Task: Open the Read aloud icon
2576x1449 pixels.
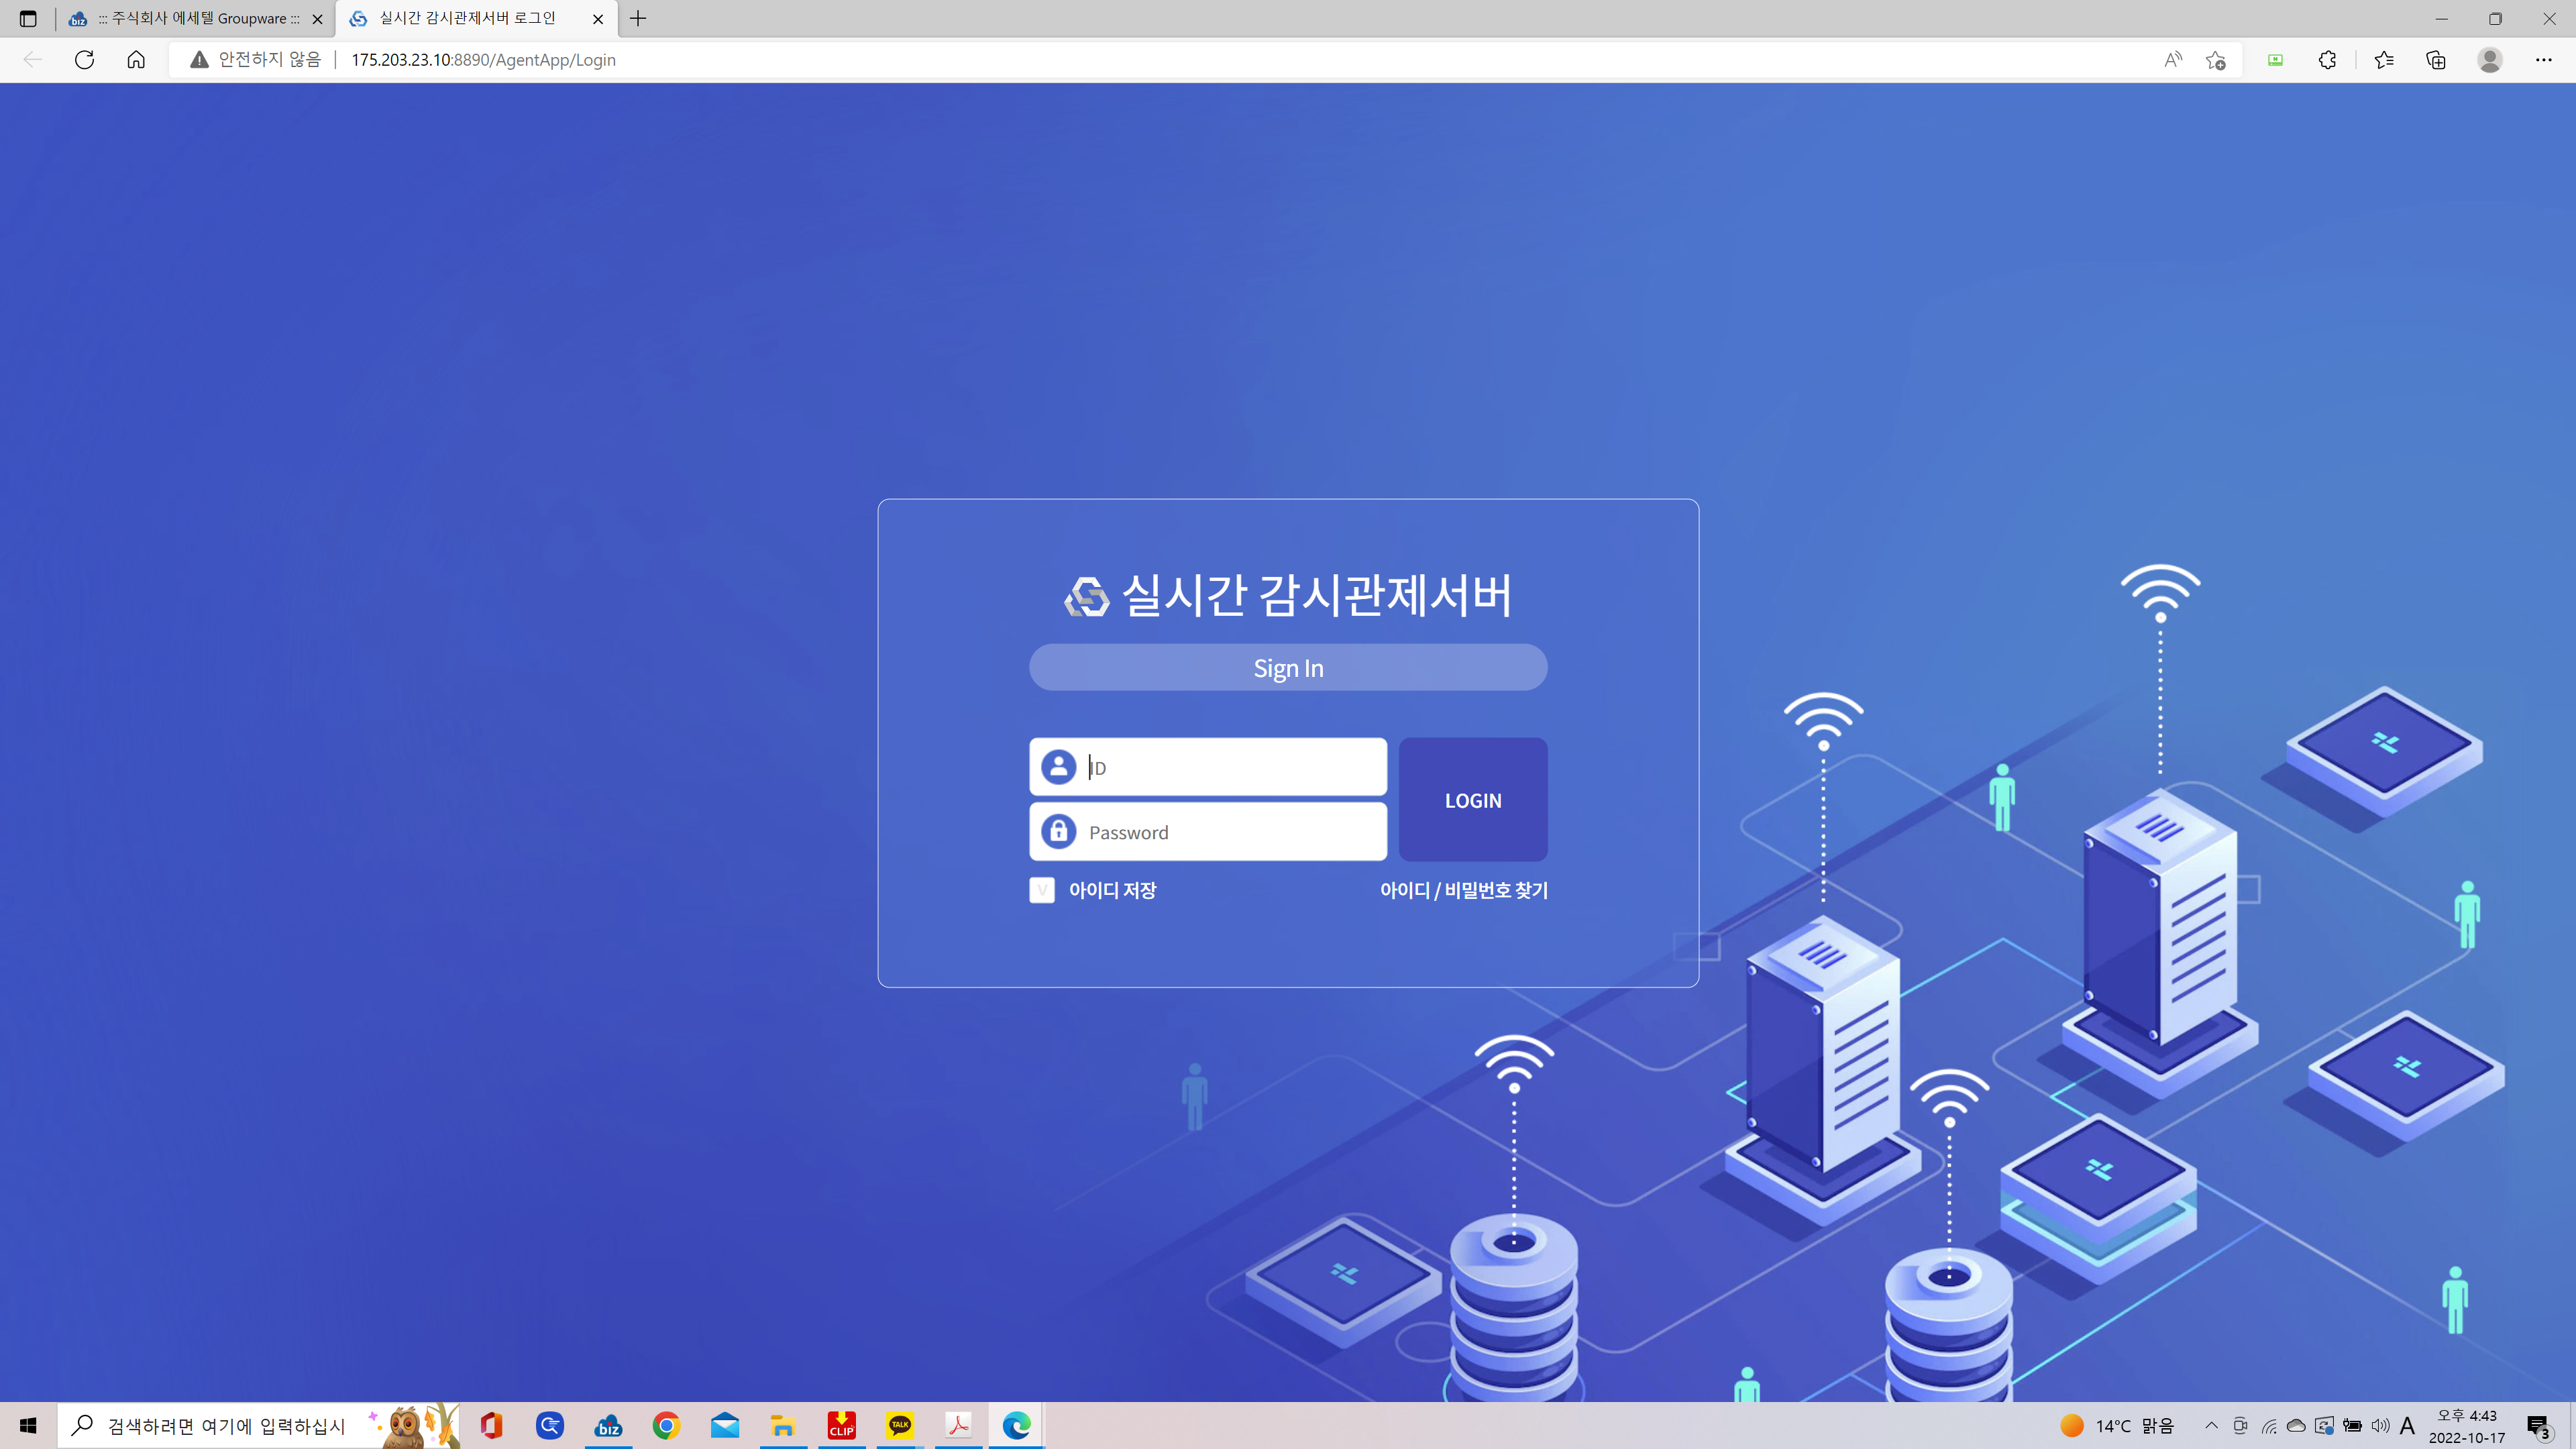Action: click(x=2173, y=60)
